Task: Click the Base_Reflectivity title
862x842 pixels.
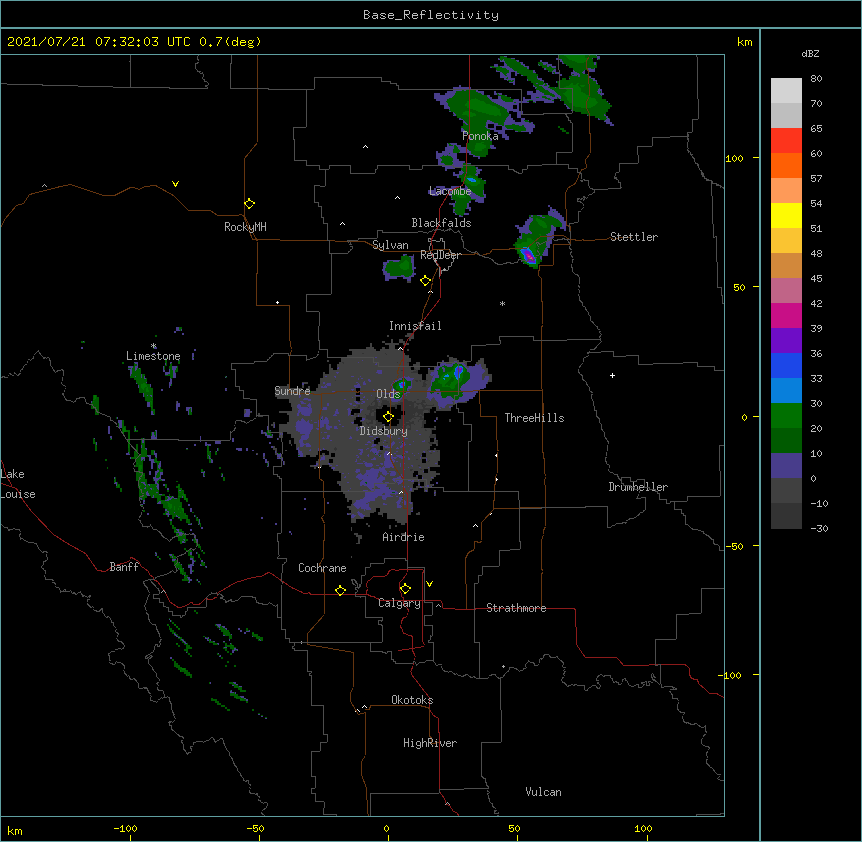Action: (431, 15)
